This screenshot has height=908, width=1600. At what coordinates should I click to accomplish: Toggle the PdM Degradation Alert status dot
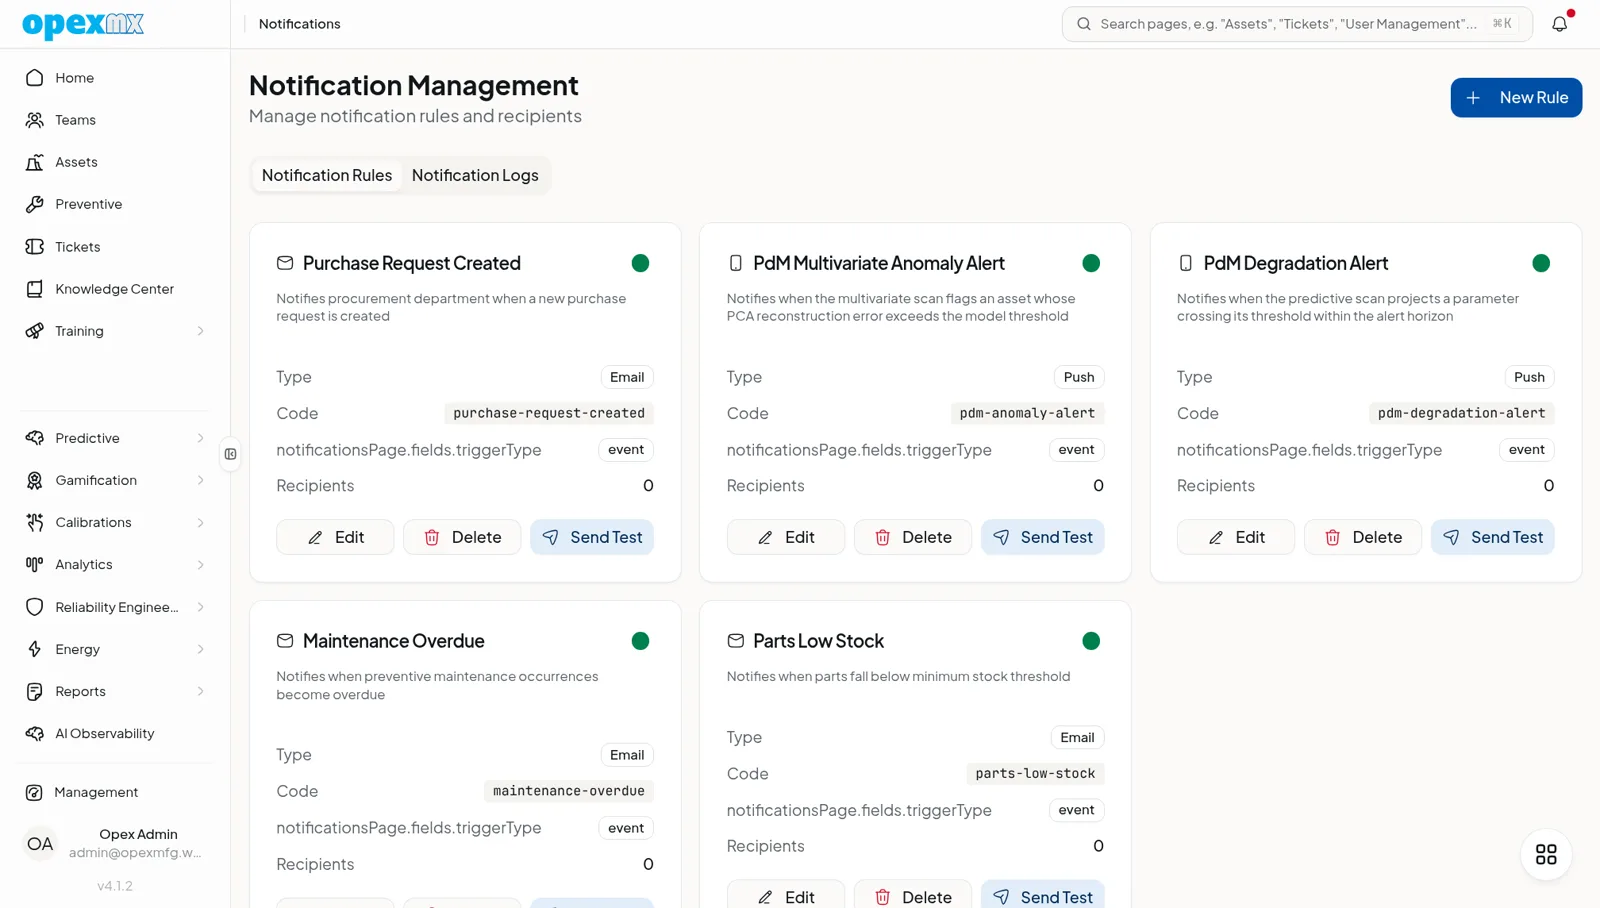pos(1541,263)
